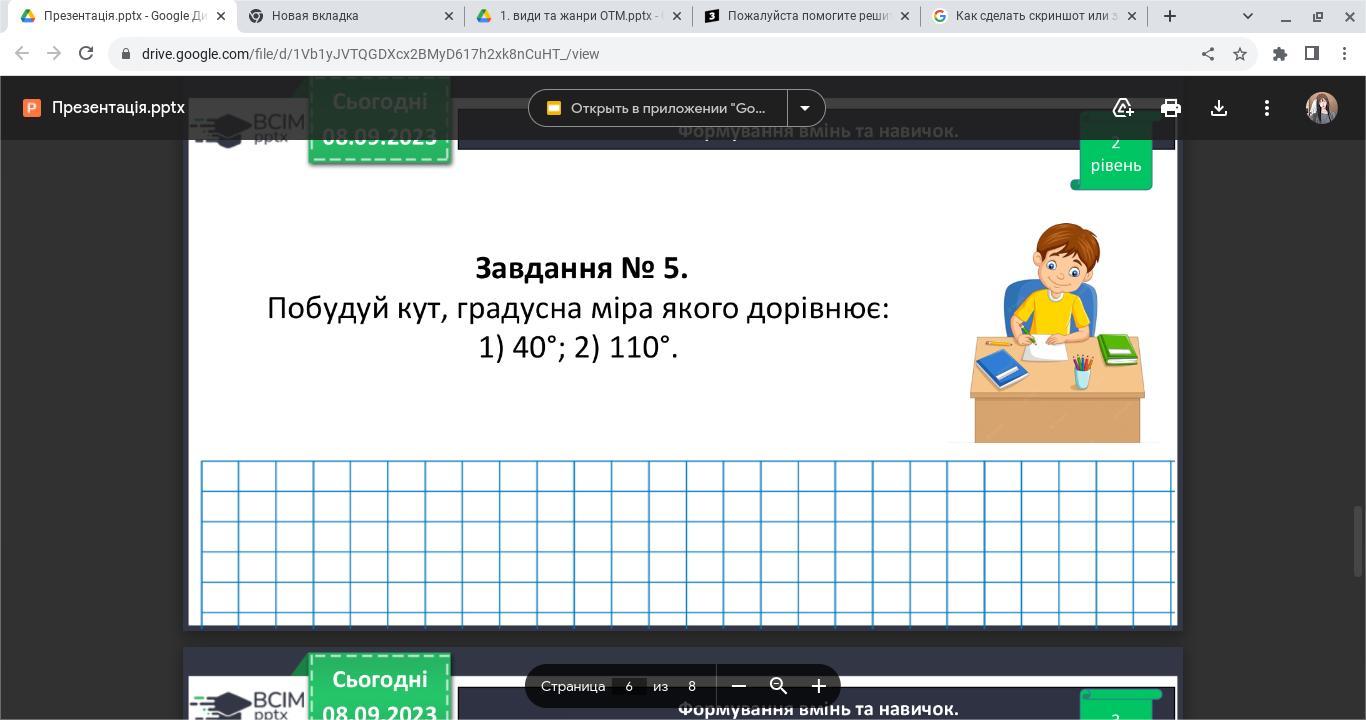Open the Google account avatar
1366x720 pixels.
tap(1322, 108)
